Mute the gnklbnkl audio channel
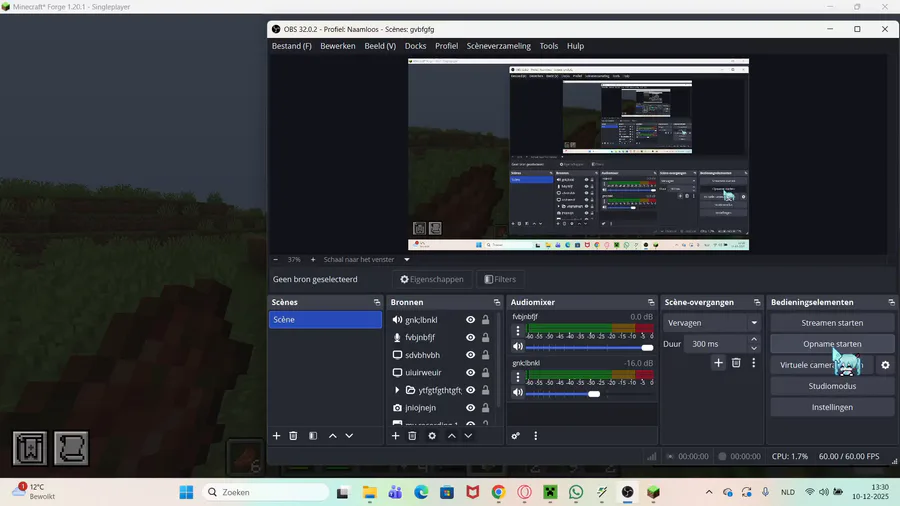900x506 pixels. click(518, 392)
